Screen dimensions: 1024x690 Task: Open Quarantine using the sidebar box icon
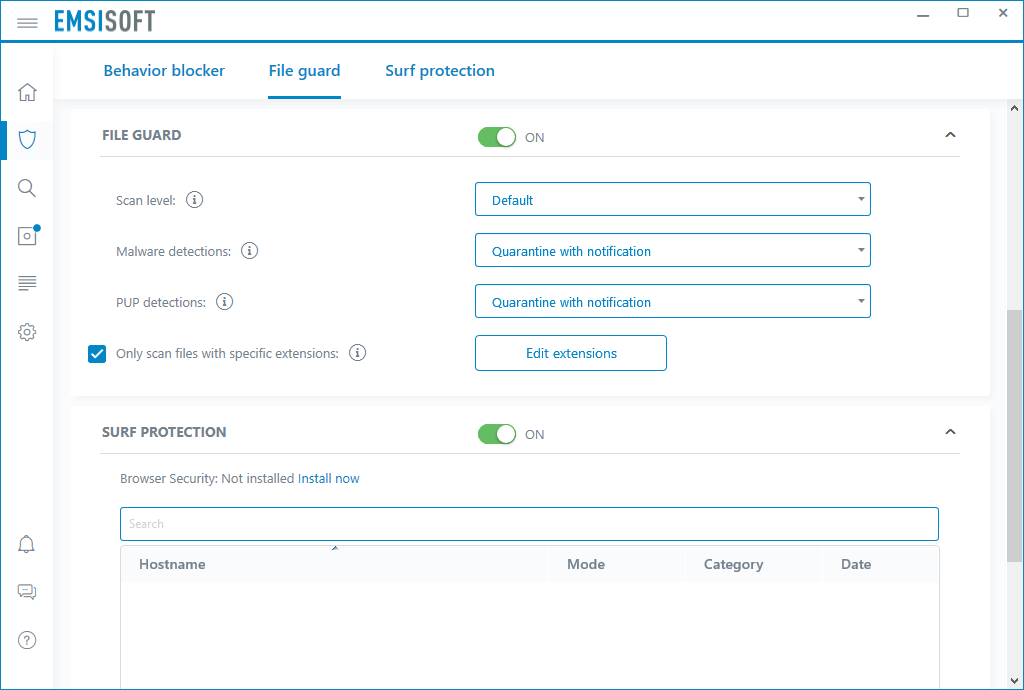tap(27, 235)
